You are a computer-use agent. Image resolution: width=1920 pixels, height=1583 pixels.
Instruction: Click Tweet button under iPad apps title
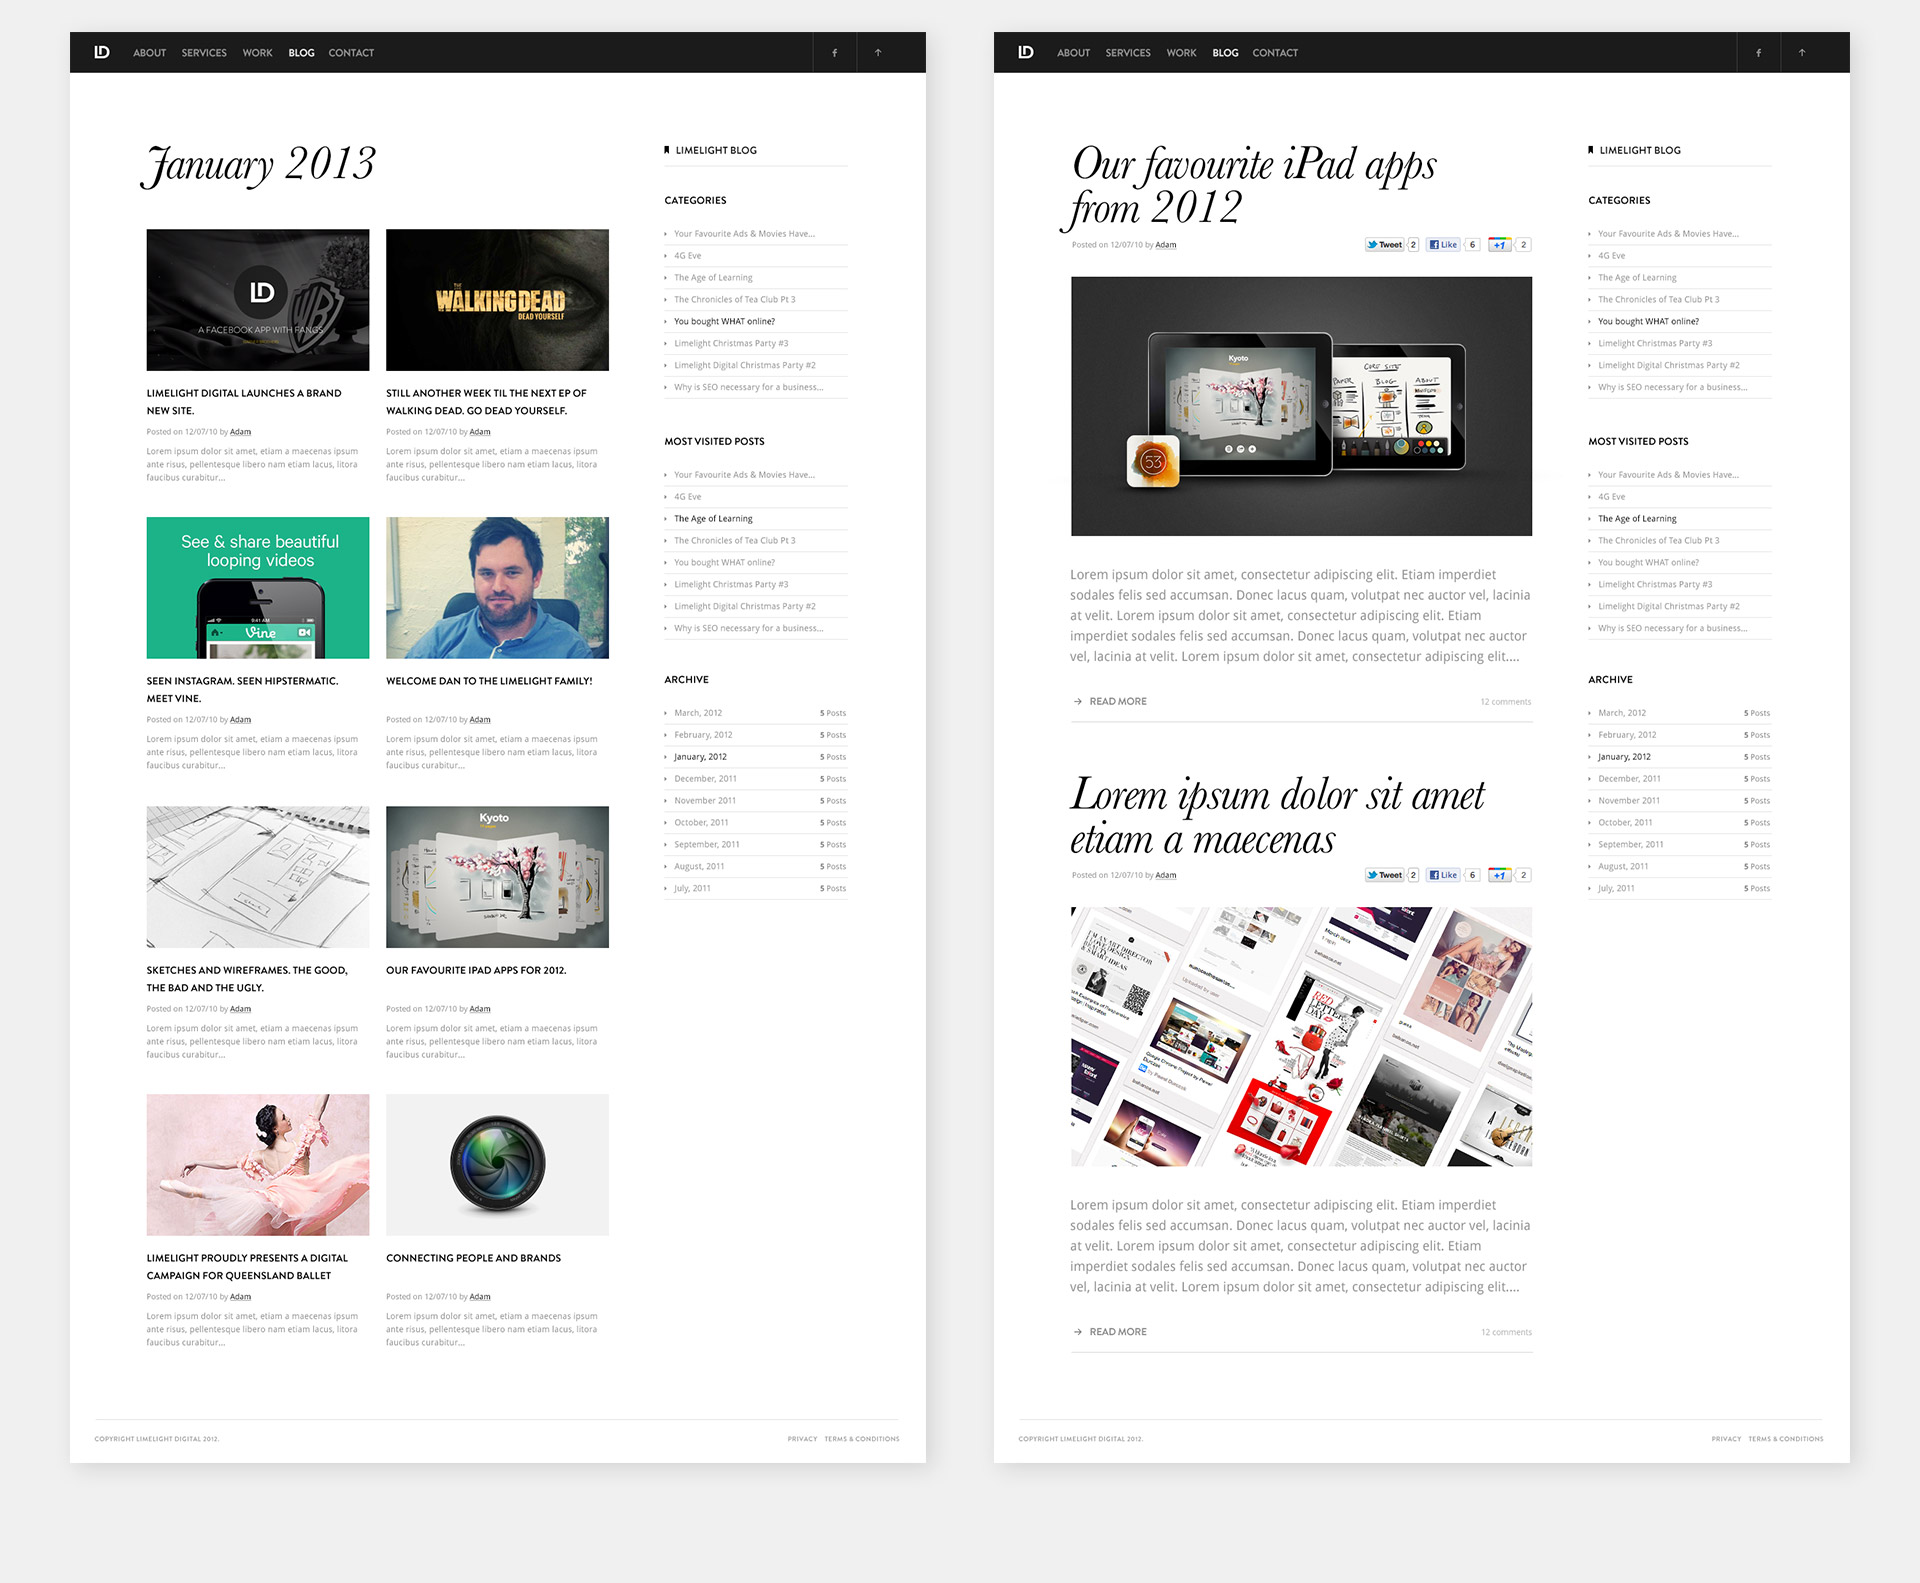pyautogui.click(x=1385, y=245)
